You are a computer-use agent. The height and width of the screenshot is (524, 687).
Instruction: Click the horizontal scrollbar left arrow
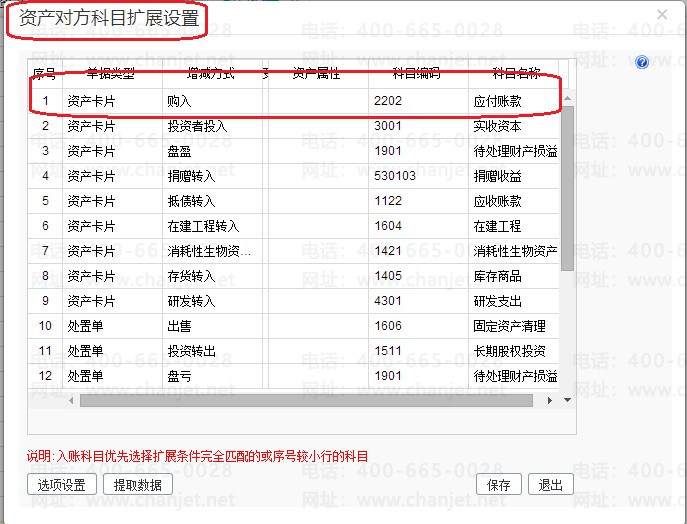71,400
